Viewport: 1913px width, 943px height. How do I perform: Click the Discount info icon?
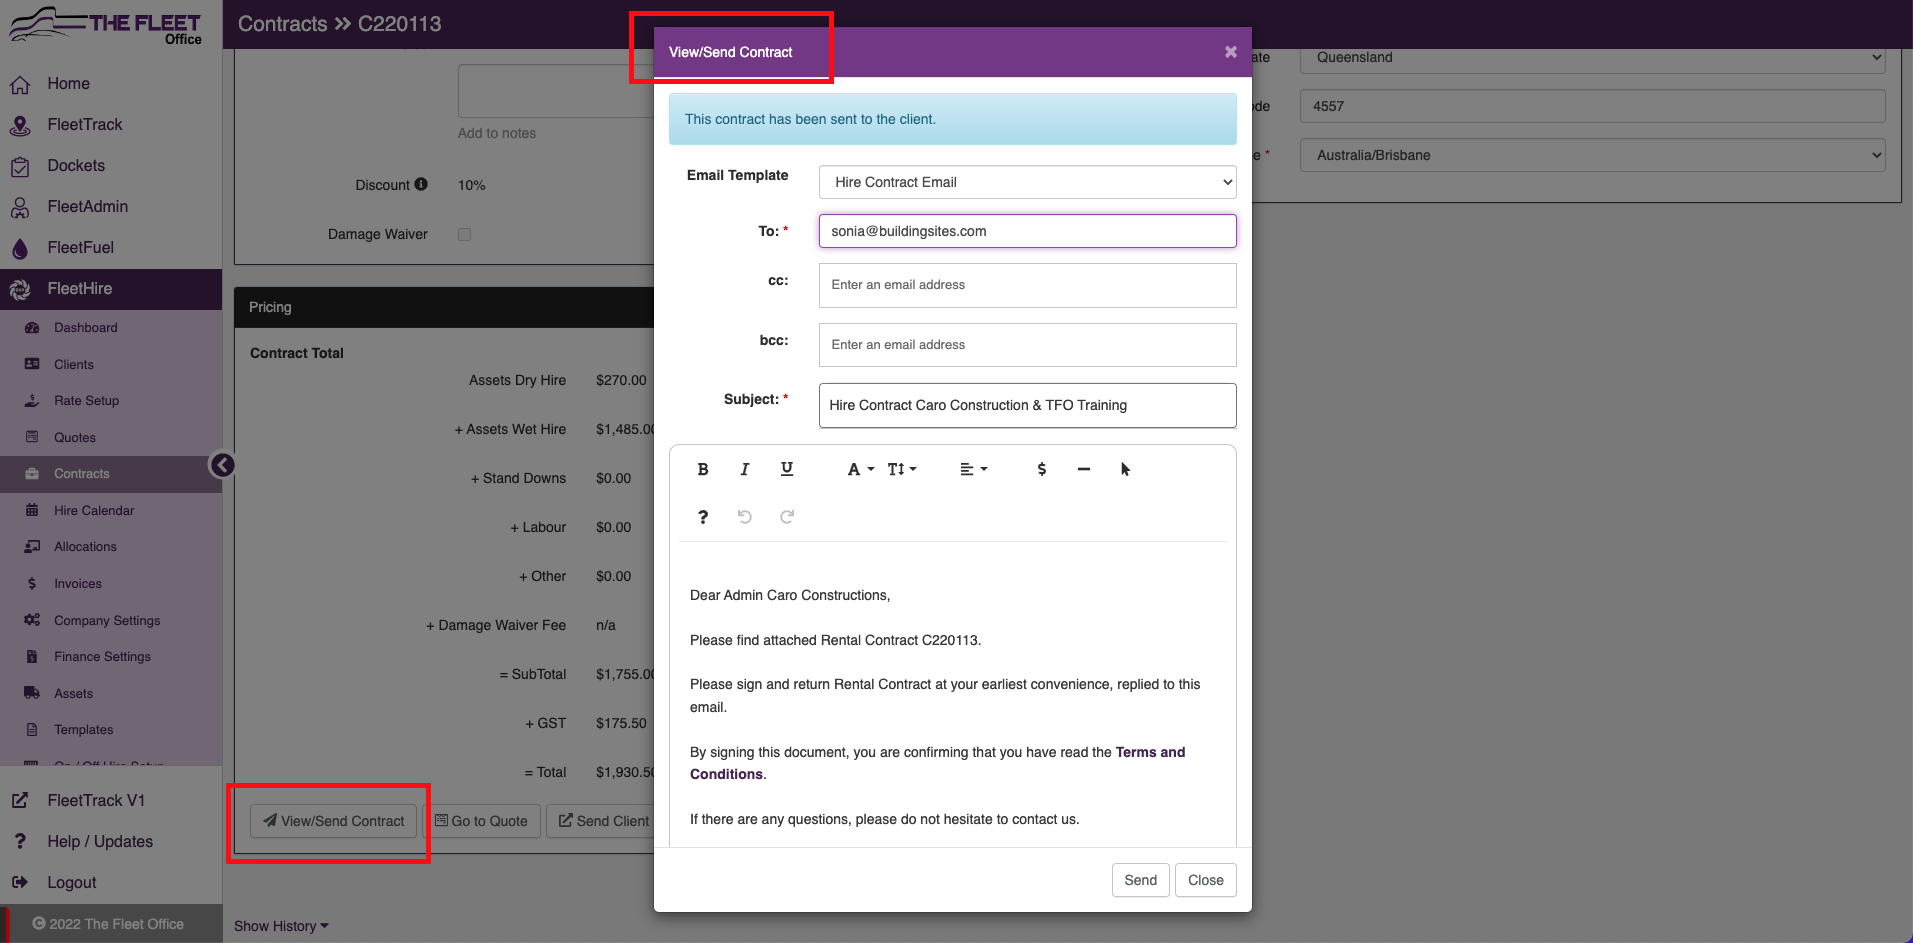pyautogui.click(x=421, y=184)
